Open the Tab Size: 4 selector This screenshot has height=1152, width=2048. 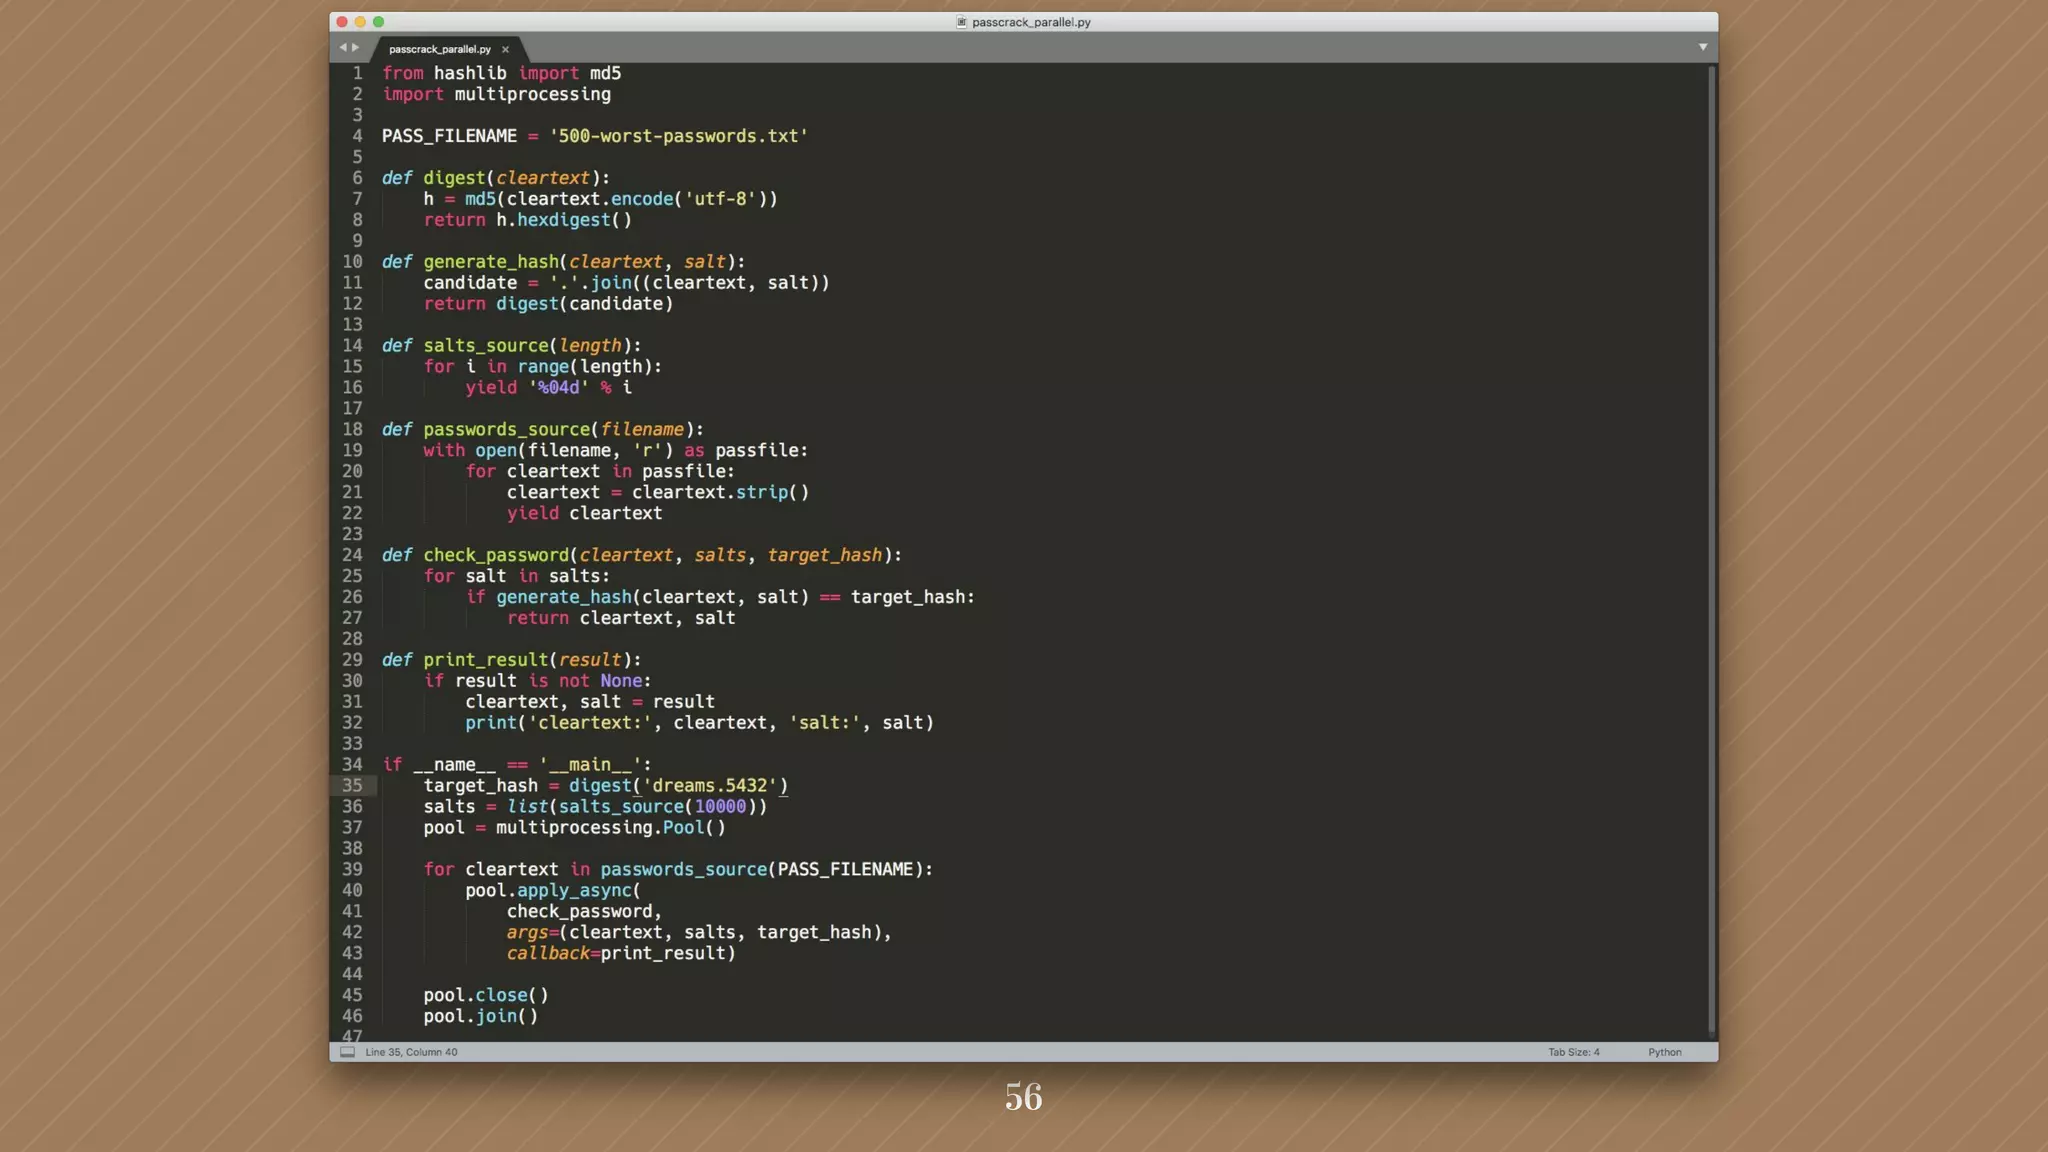click(x=1574, y=1052)
